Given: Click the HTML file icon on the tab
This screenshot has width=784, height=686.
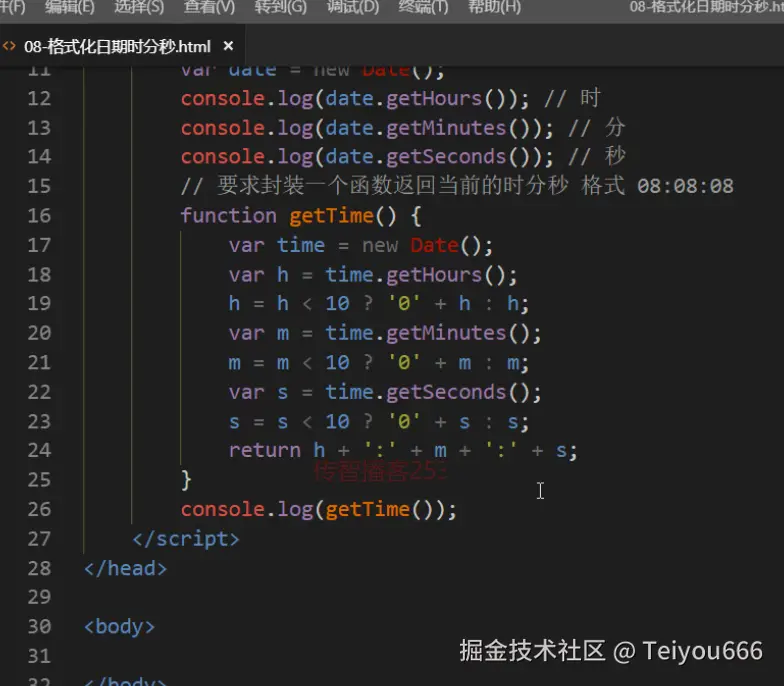Looking at the screenshot, I should pyautogui.click(x=9, y=46).
